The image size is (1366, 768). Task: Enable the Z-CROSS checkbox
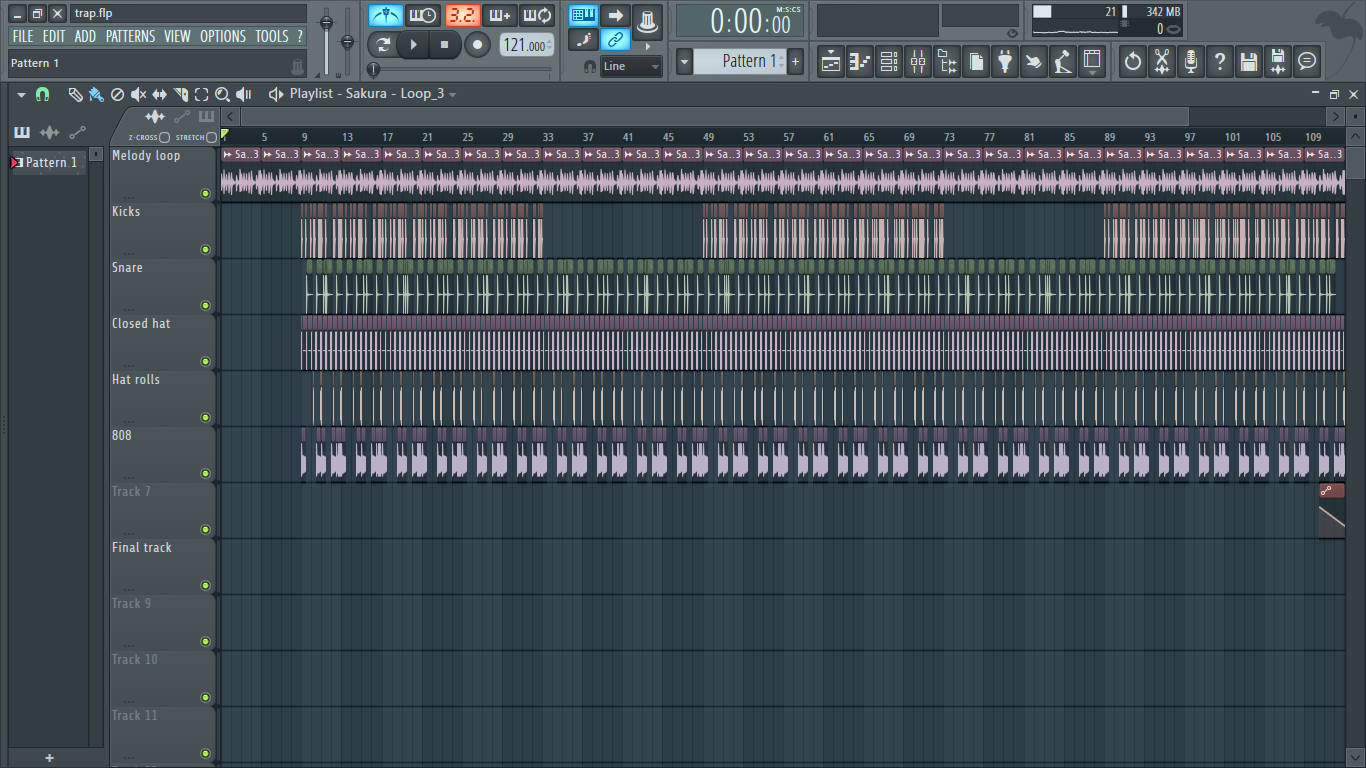[164, 137]
